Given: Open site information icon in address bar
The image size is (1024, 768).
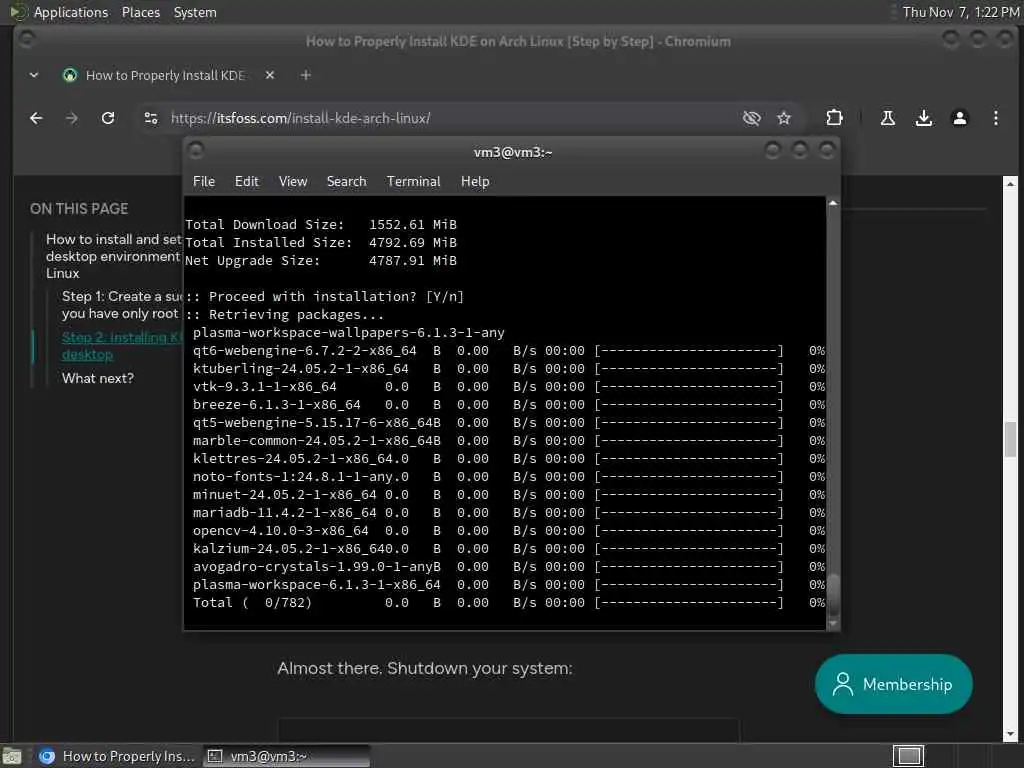Looking at the screenshot, I should (151, 118).
